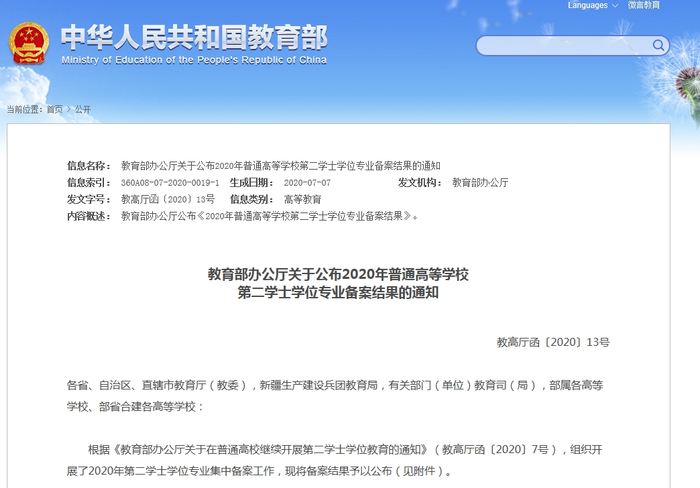The image size is (700, 488).
Task: Click the bold centered notice headline
Action: (x=338, y=283)
